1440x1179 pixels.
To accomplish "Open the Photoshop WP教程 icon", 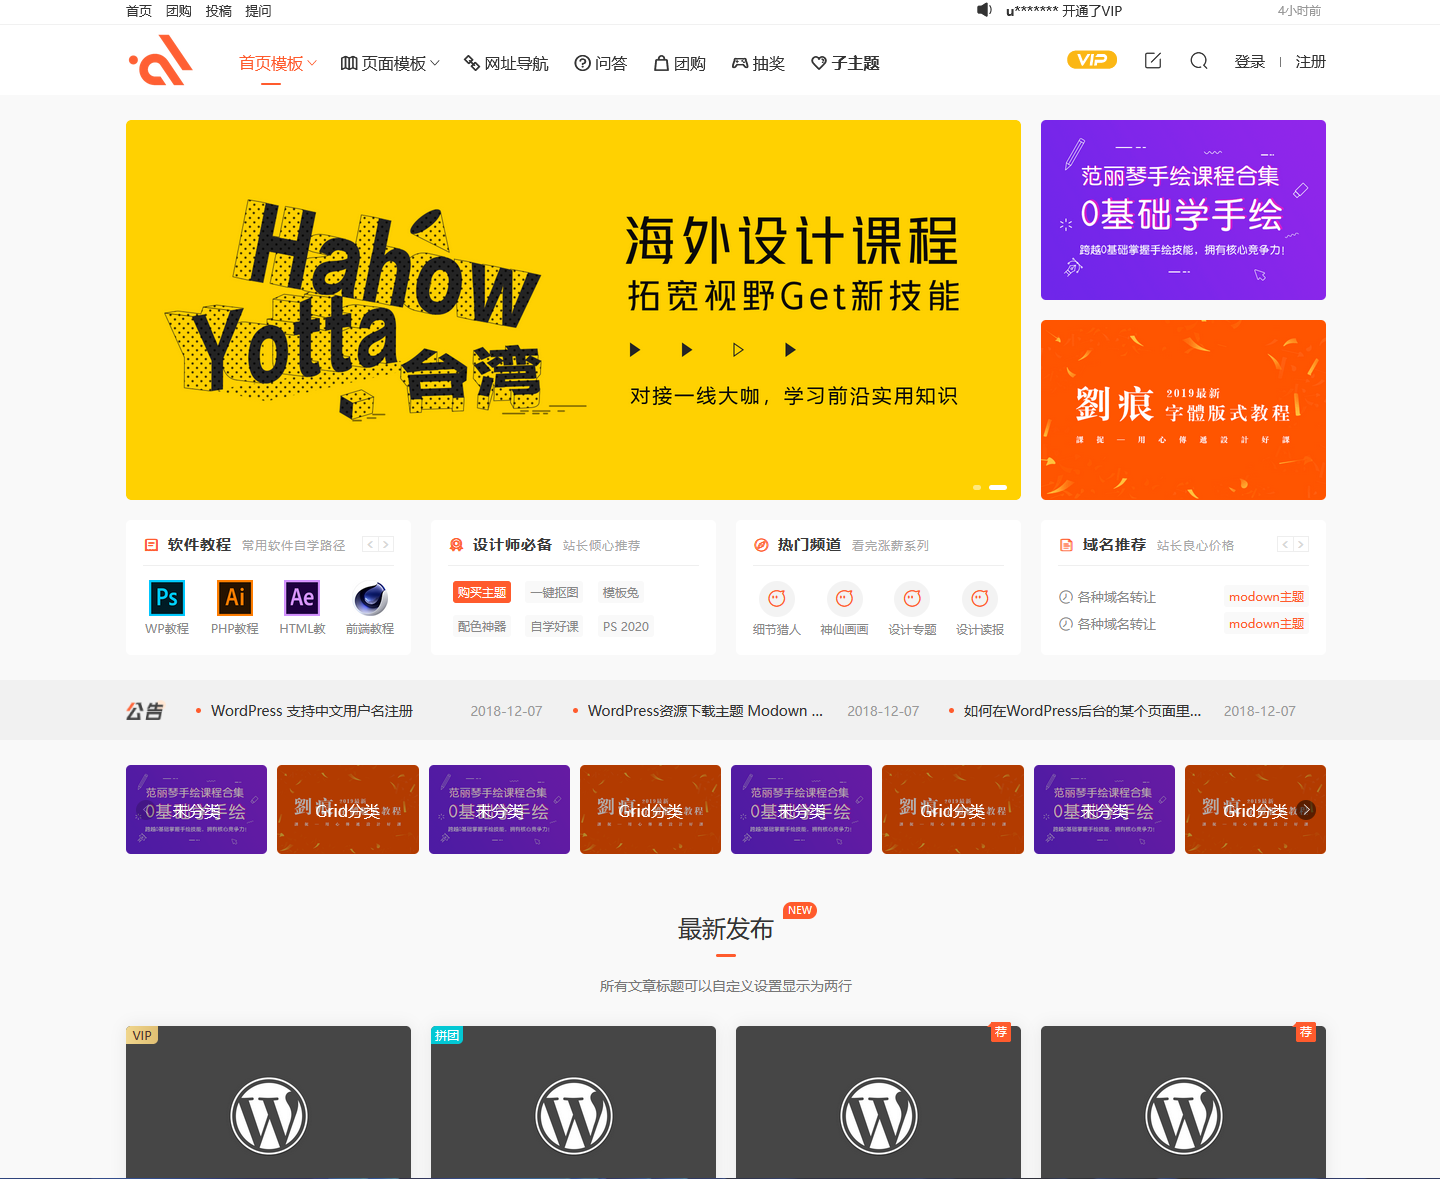I will [167, 598].
